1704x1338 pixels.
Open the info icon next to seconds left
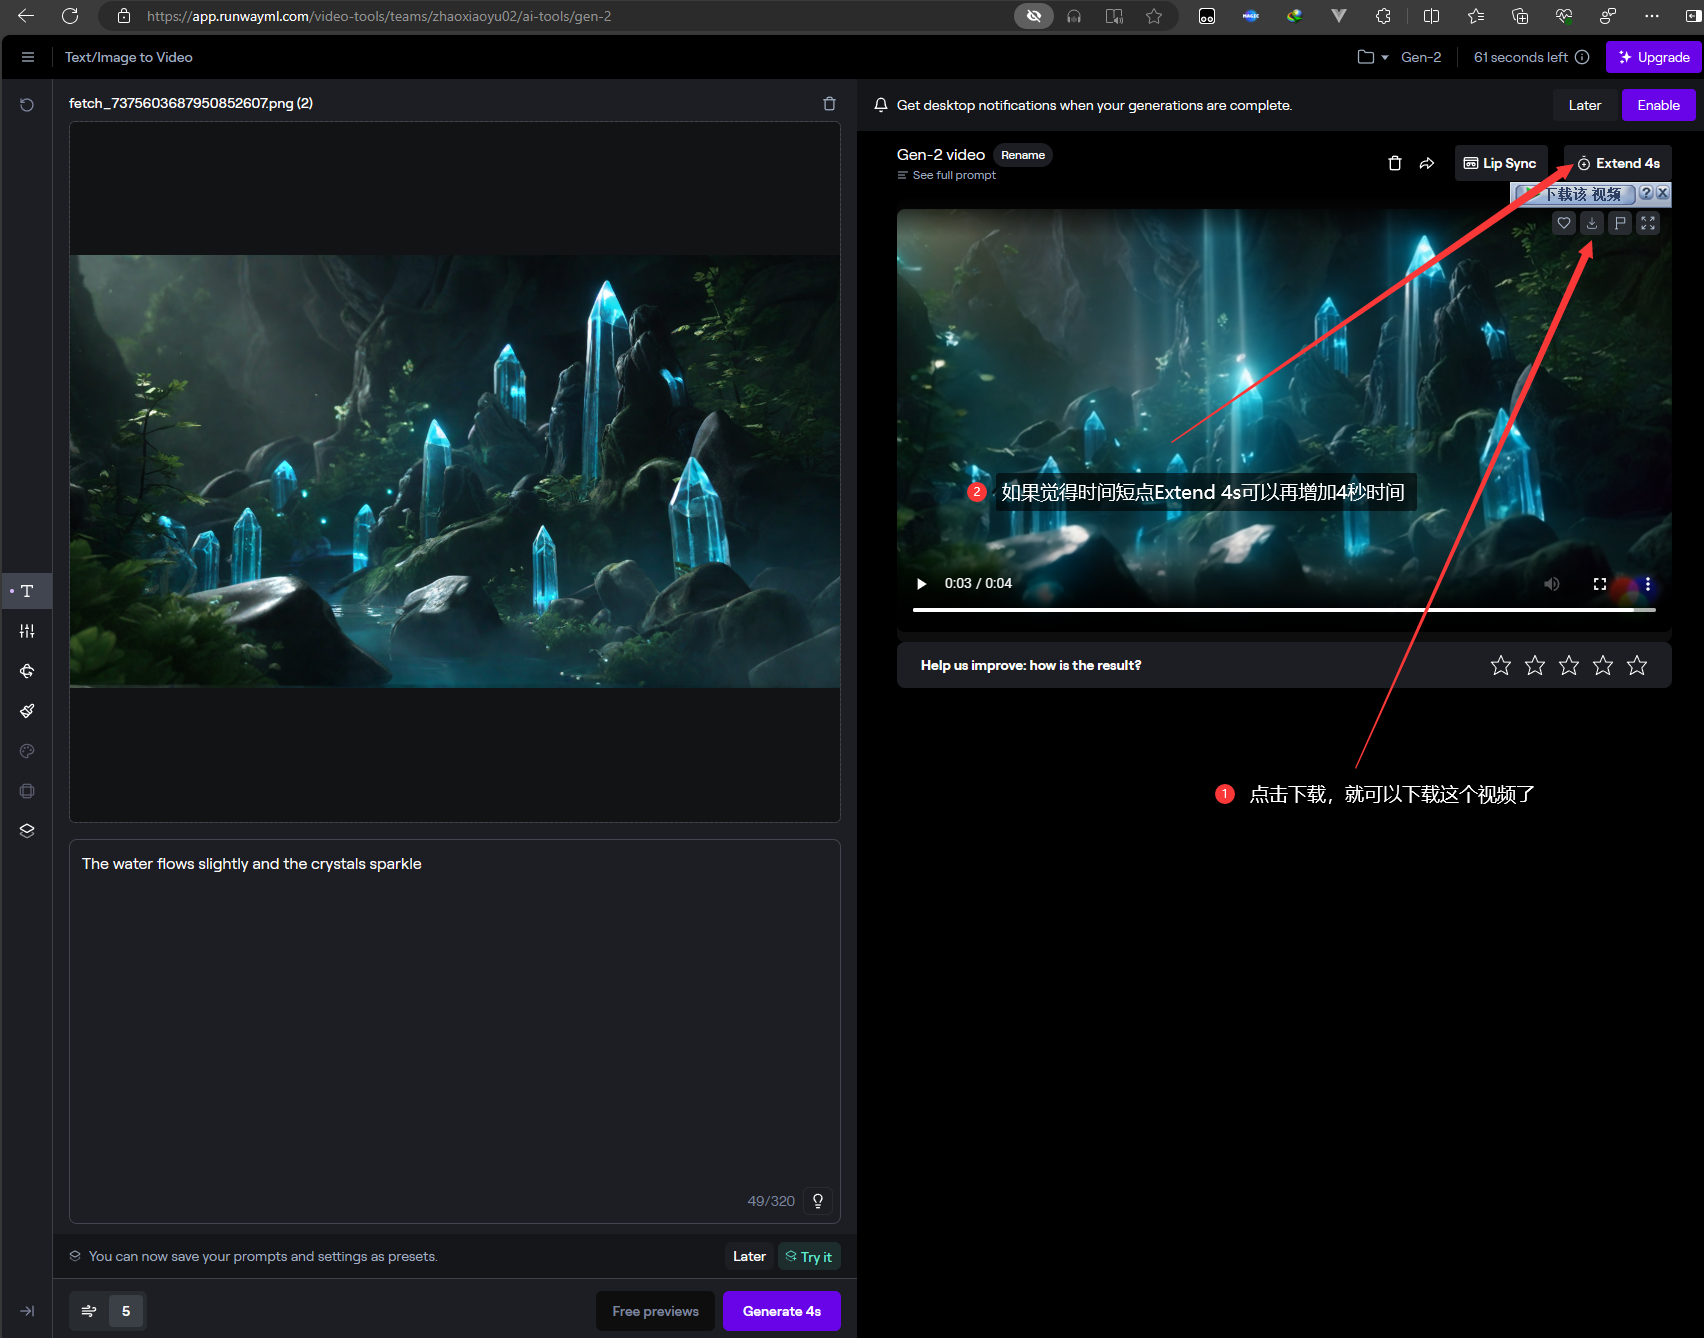pos(1582,57)
